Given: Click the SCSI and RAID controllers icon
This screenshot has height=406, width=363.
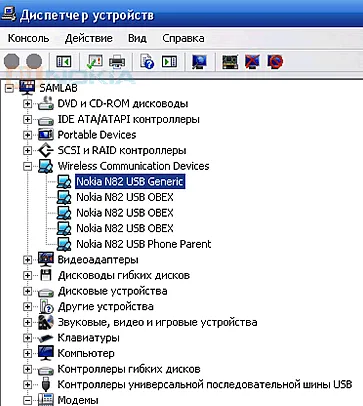Looking at the screenshot, I should [x=46, y=151].
